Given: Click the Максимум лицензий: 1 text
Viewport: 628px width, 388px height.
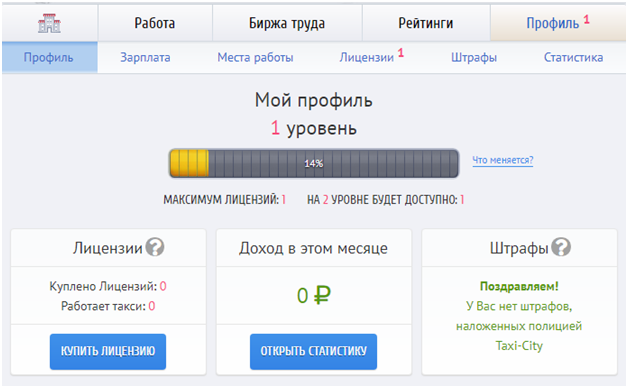Looking at the screenshot, I should (224, 199).
